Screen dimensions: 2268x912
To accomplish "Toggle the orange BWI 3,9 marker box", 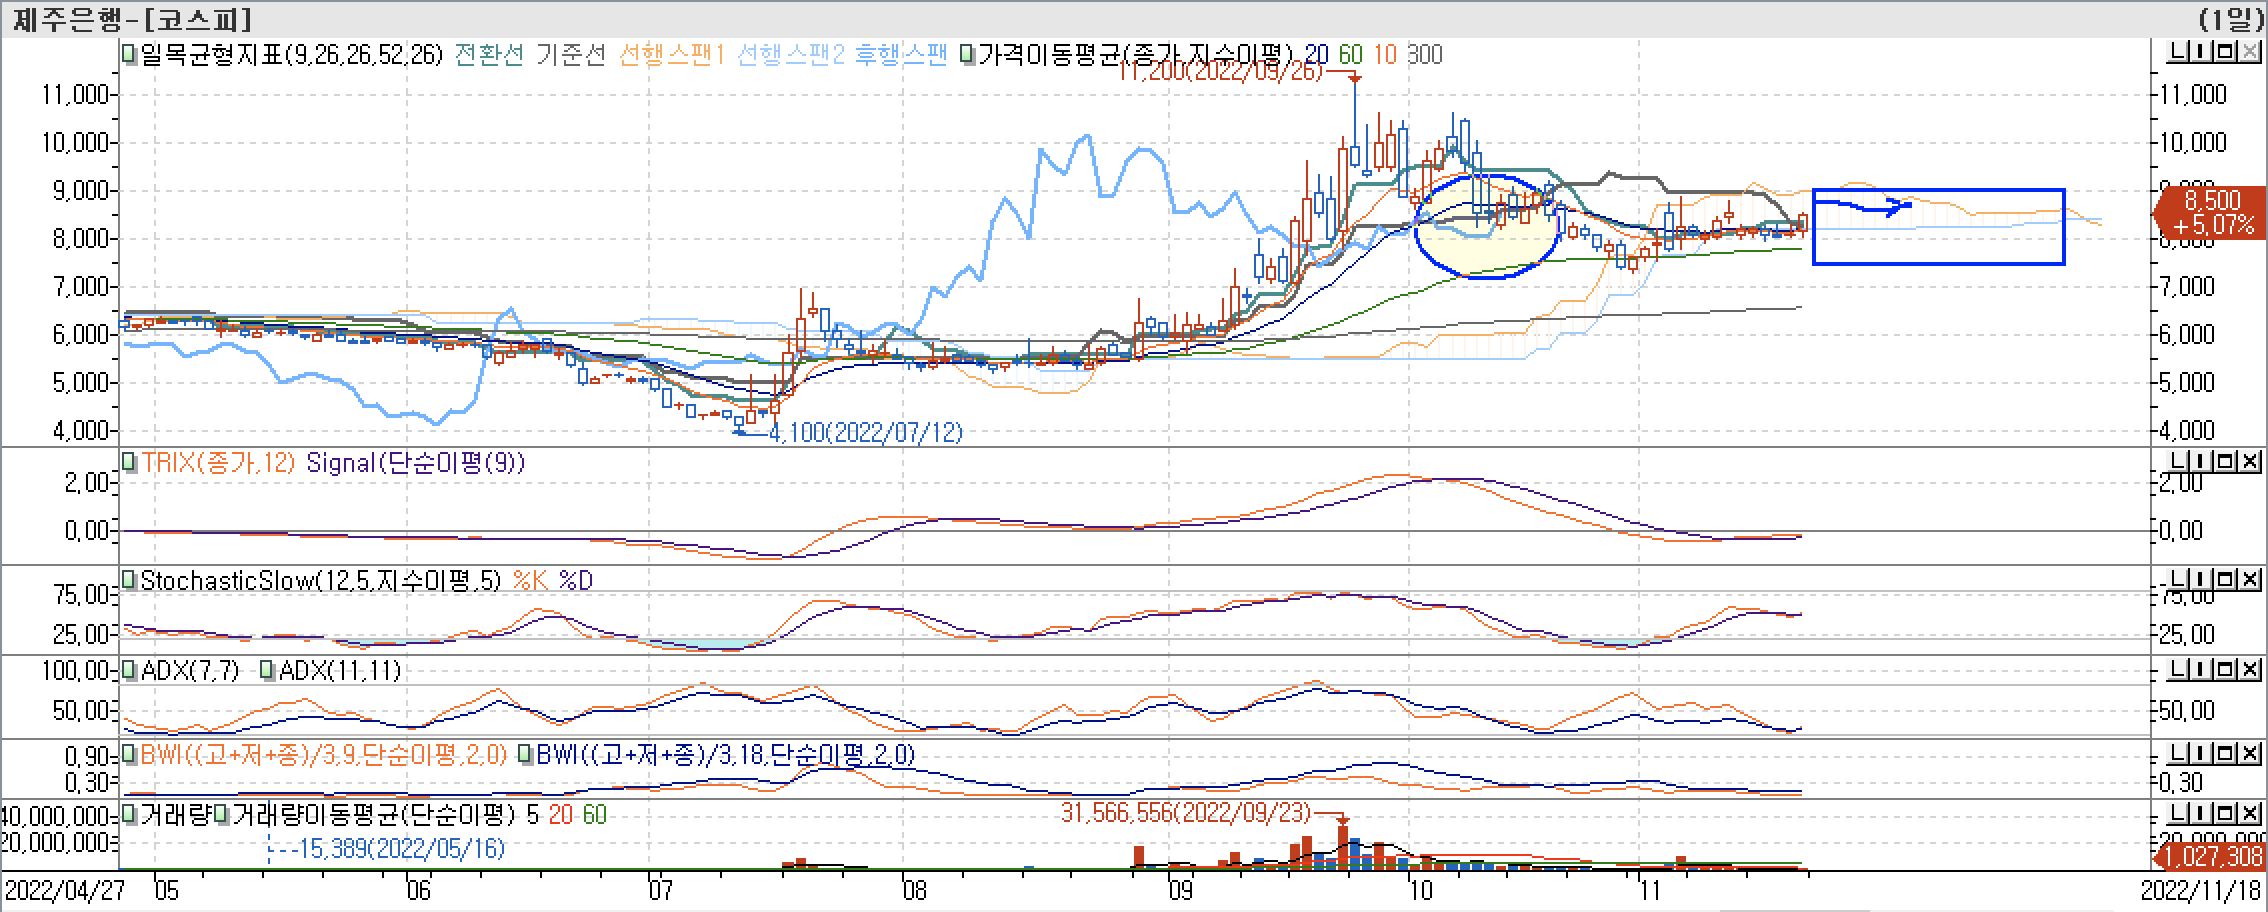I will coord(129,754).
